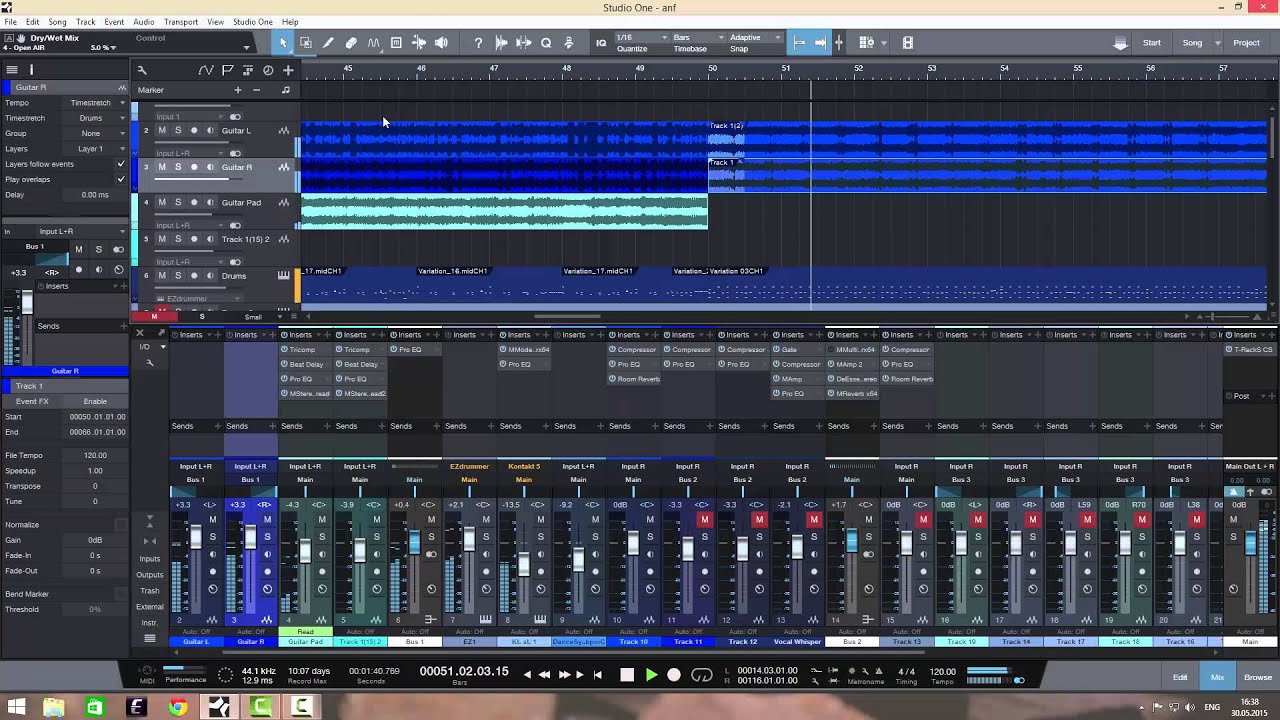Solo the Guitar R track
The image size is (1280, 720).
click(x=178, y=167)
